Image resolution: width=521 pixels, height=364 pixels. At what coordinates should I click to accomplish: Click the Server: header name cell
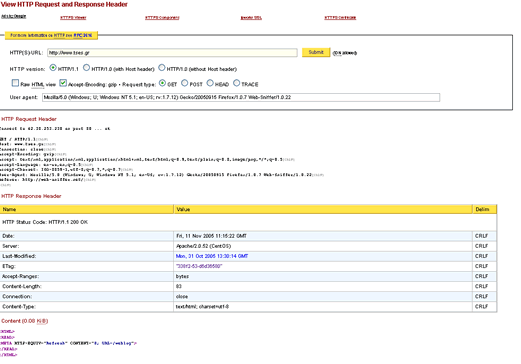coord(87,246)
